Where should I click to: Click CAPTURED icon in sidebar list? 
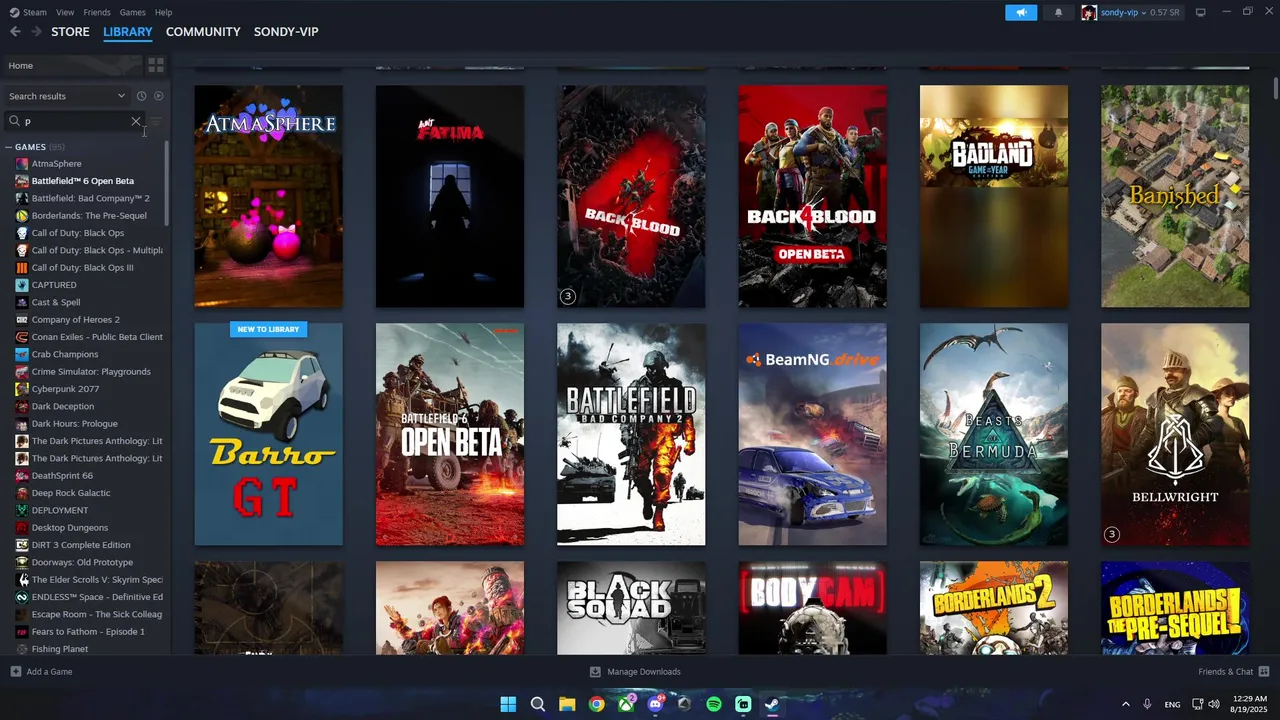point(22,285)
